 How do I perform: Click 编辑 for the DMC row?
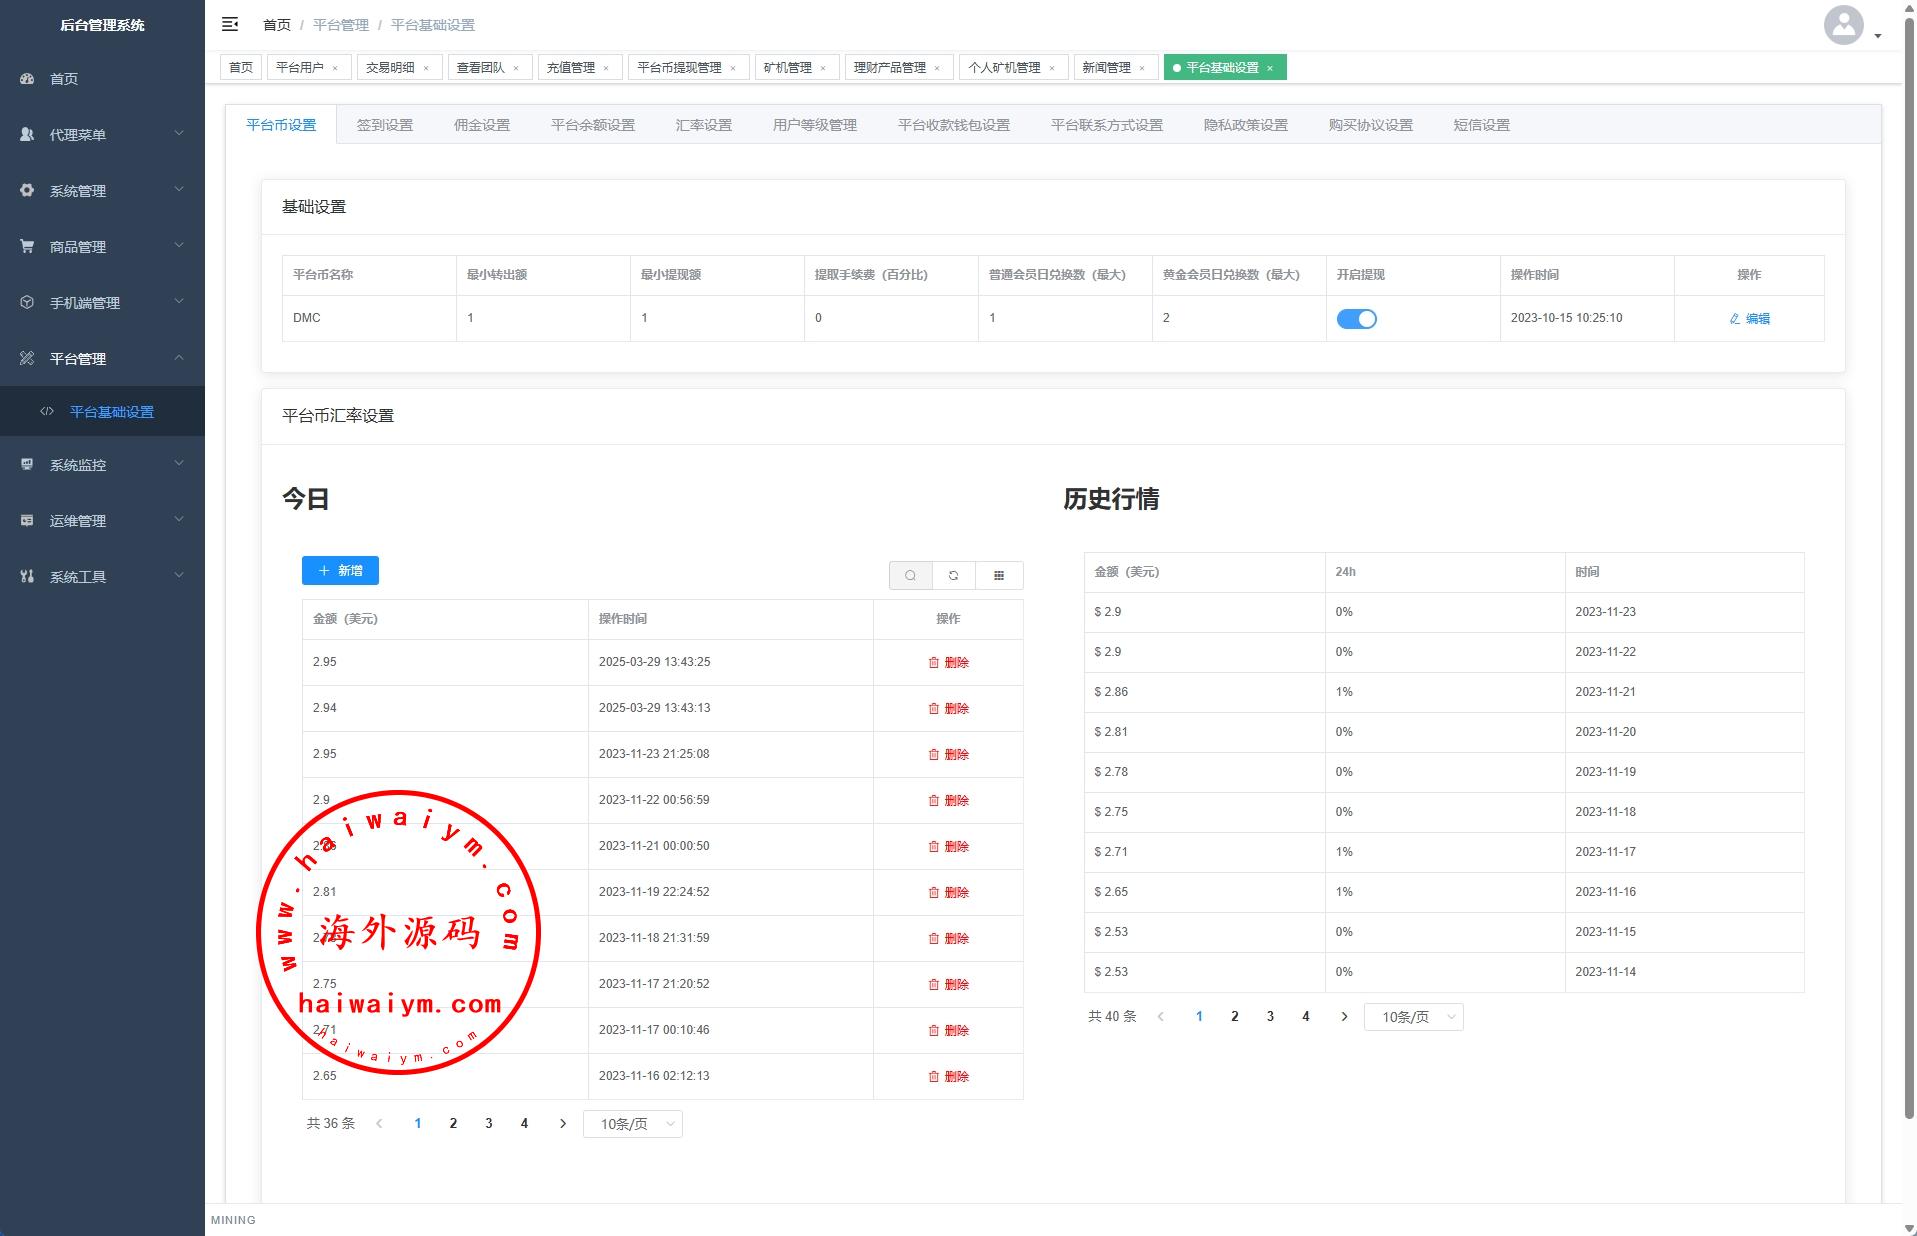click(x=1749, y=318)
